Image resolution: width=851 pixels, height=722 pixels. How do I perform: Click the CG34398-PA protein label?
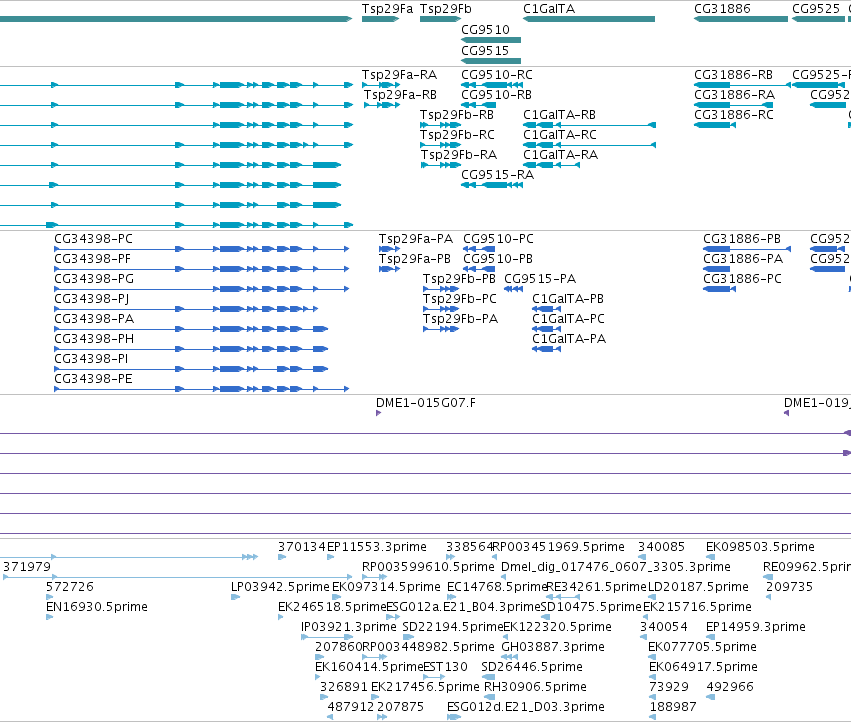[94, 319]
